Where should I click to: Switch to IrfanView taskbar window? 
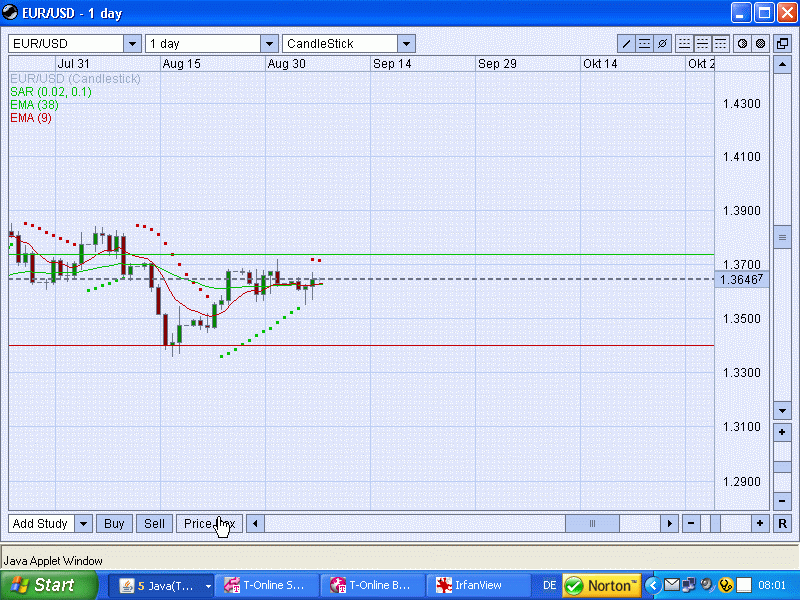click(x=478, y=586)
